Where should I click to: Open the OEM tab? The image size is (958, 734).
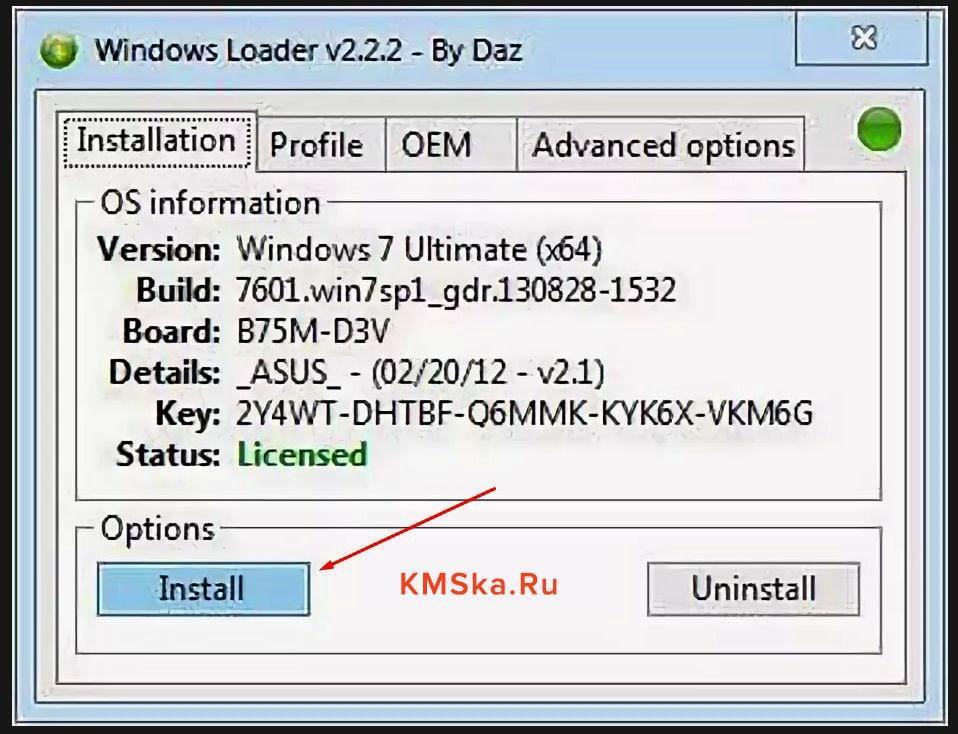click(x=451, y=145)
